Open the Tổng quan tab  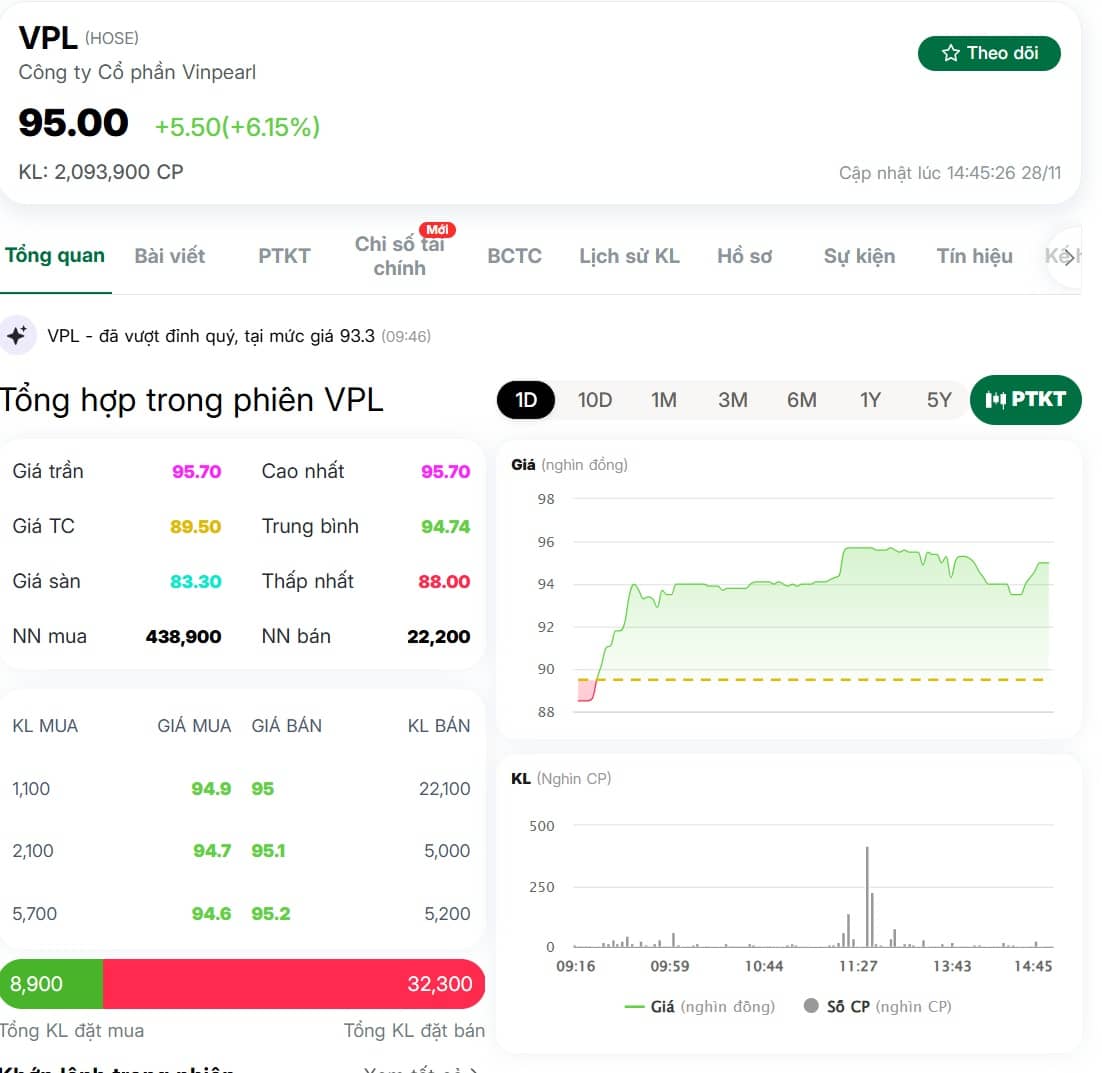click(x=55, y=255)
